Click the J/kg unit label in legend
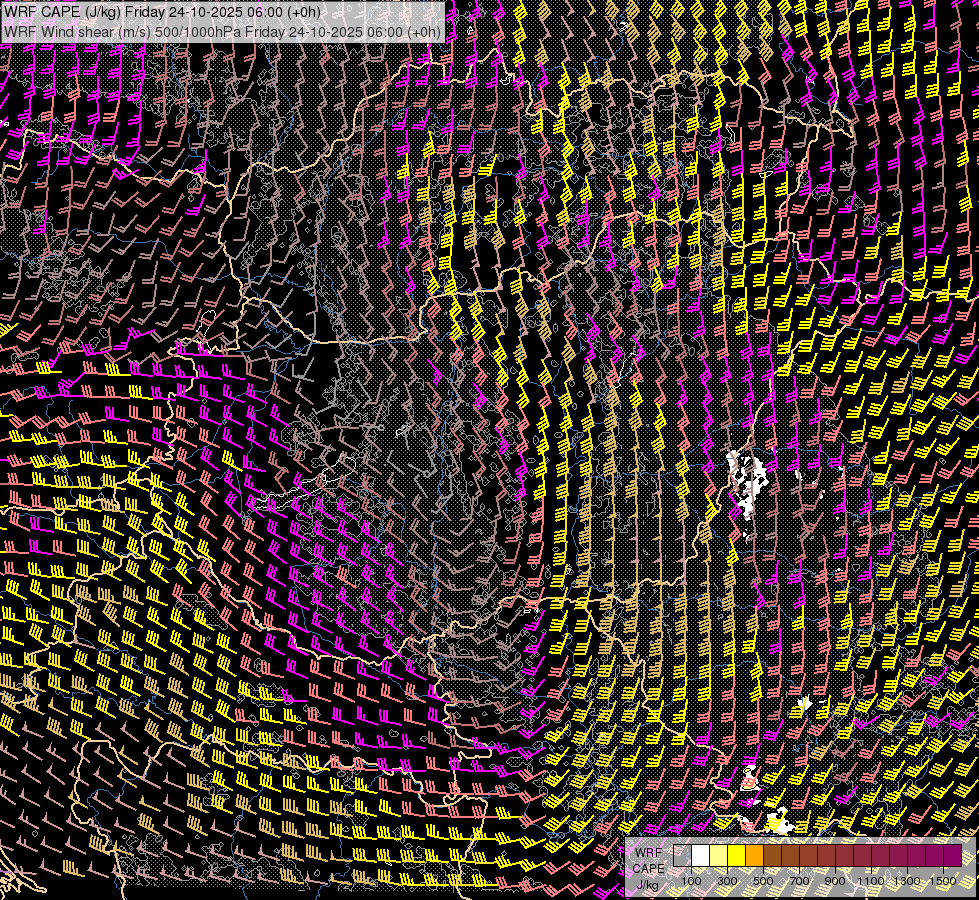 click(647, 885)
